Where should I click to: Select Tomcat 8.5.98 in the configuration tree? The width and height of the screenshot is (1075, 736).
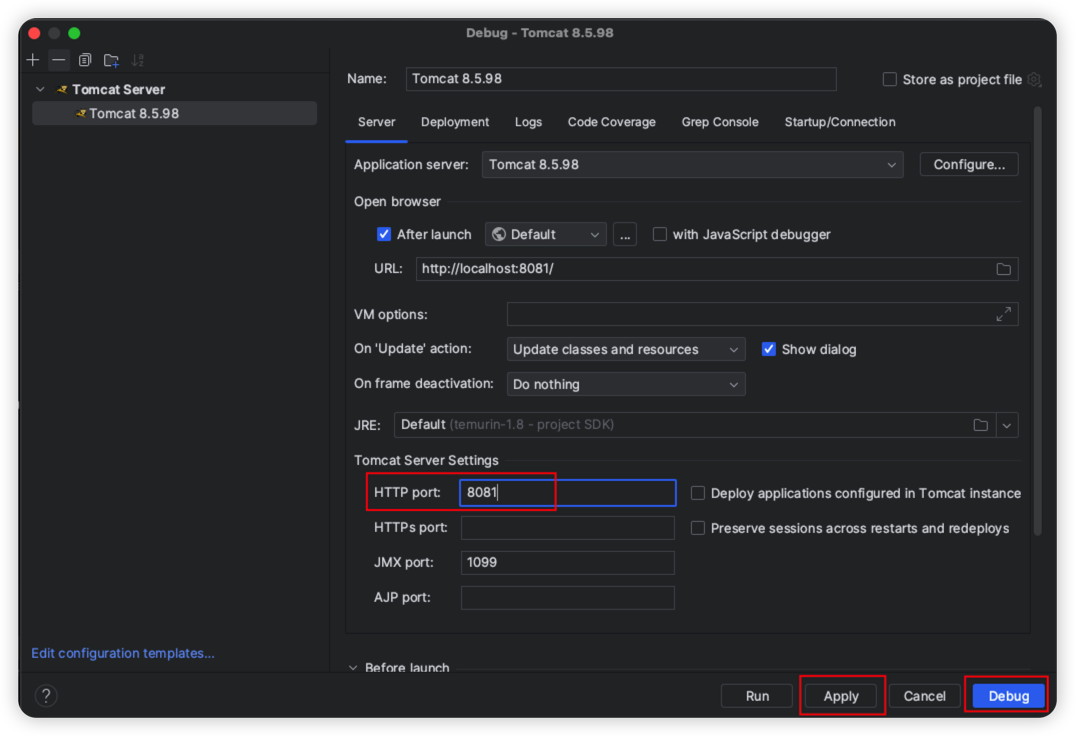pos(174,114)
